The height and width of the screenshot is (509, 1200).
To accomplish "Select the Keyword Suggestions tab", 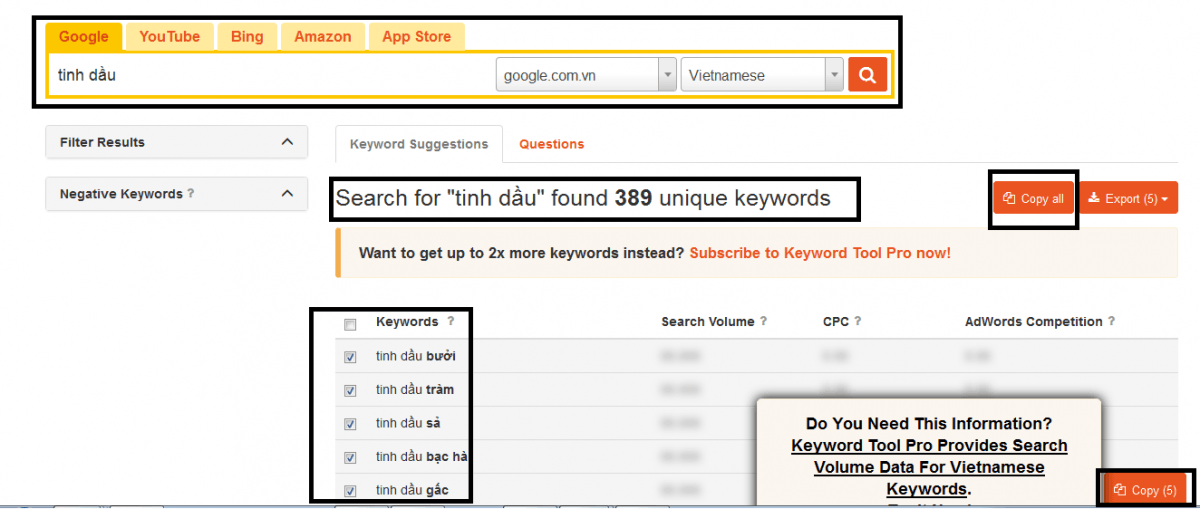I will 419,144.
